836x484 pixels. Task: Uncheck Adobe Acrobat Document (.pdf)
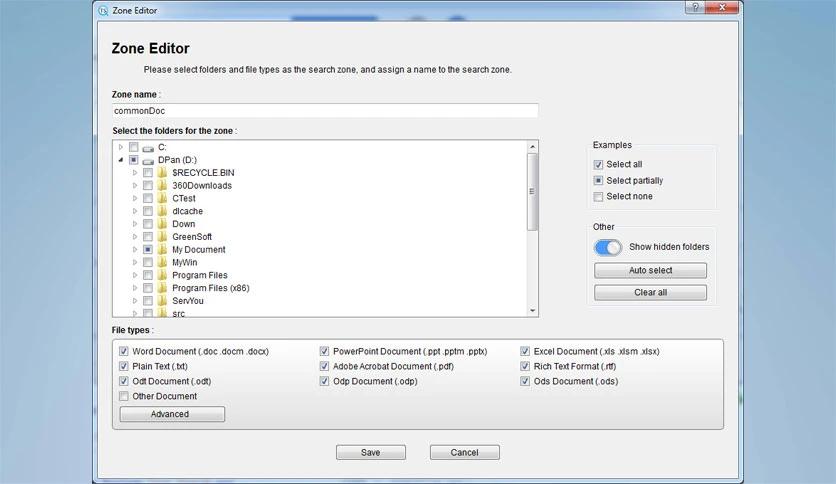(325, 367)
